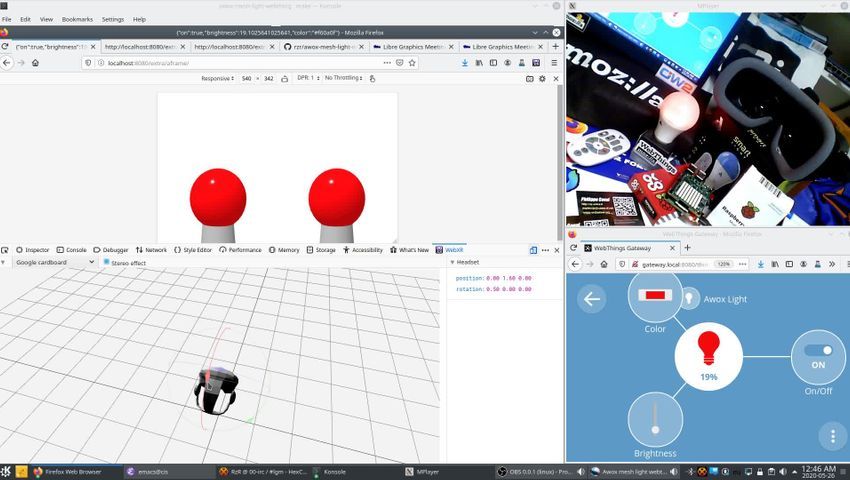Viewport: 850px width, 480px height.
Task: Switch to the Accessibility devtools tab
Action: click(363, 250)
